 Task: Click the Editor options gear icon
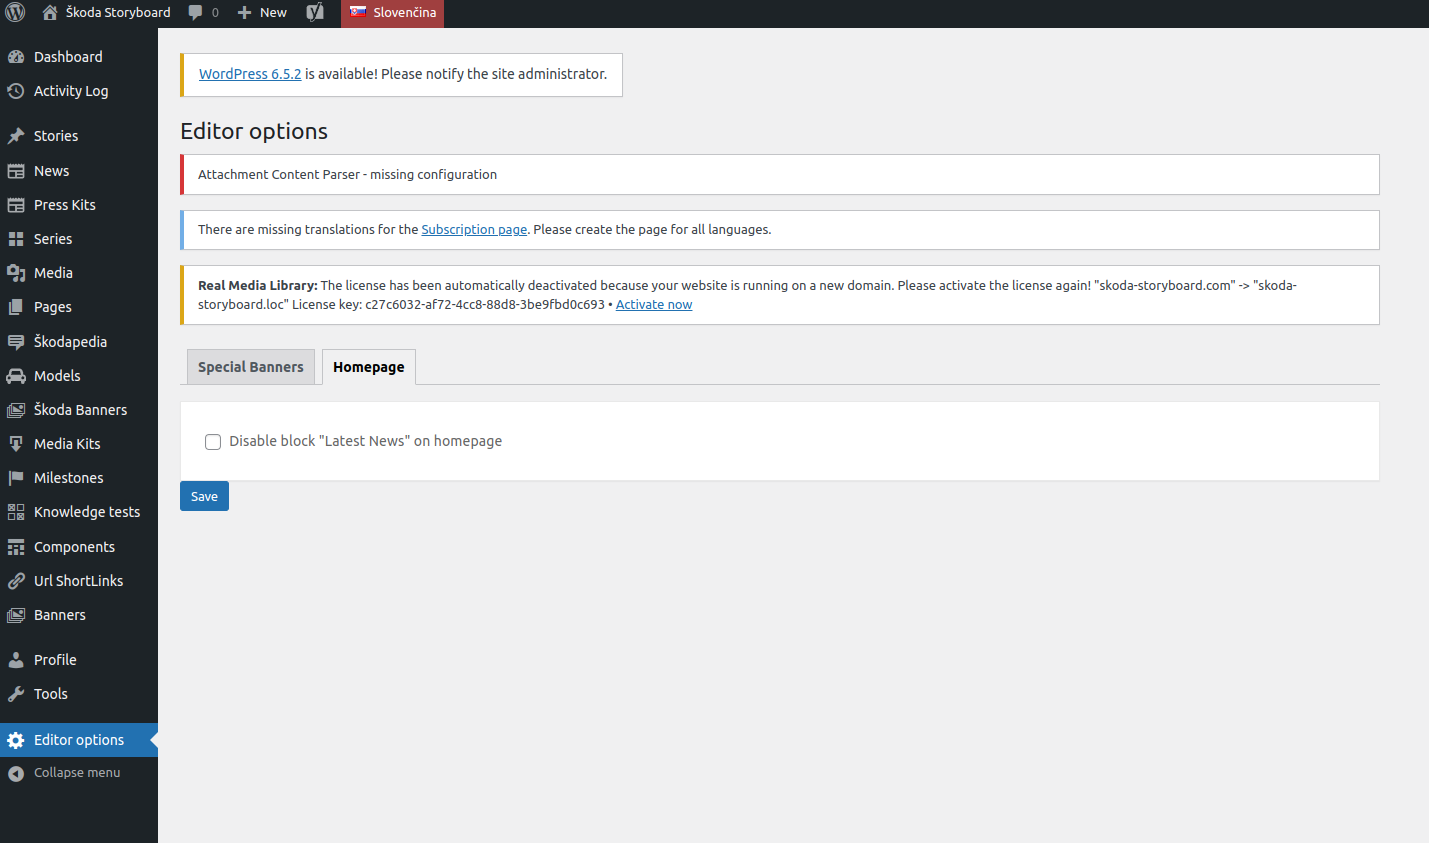click(x=16, y=740)
